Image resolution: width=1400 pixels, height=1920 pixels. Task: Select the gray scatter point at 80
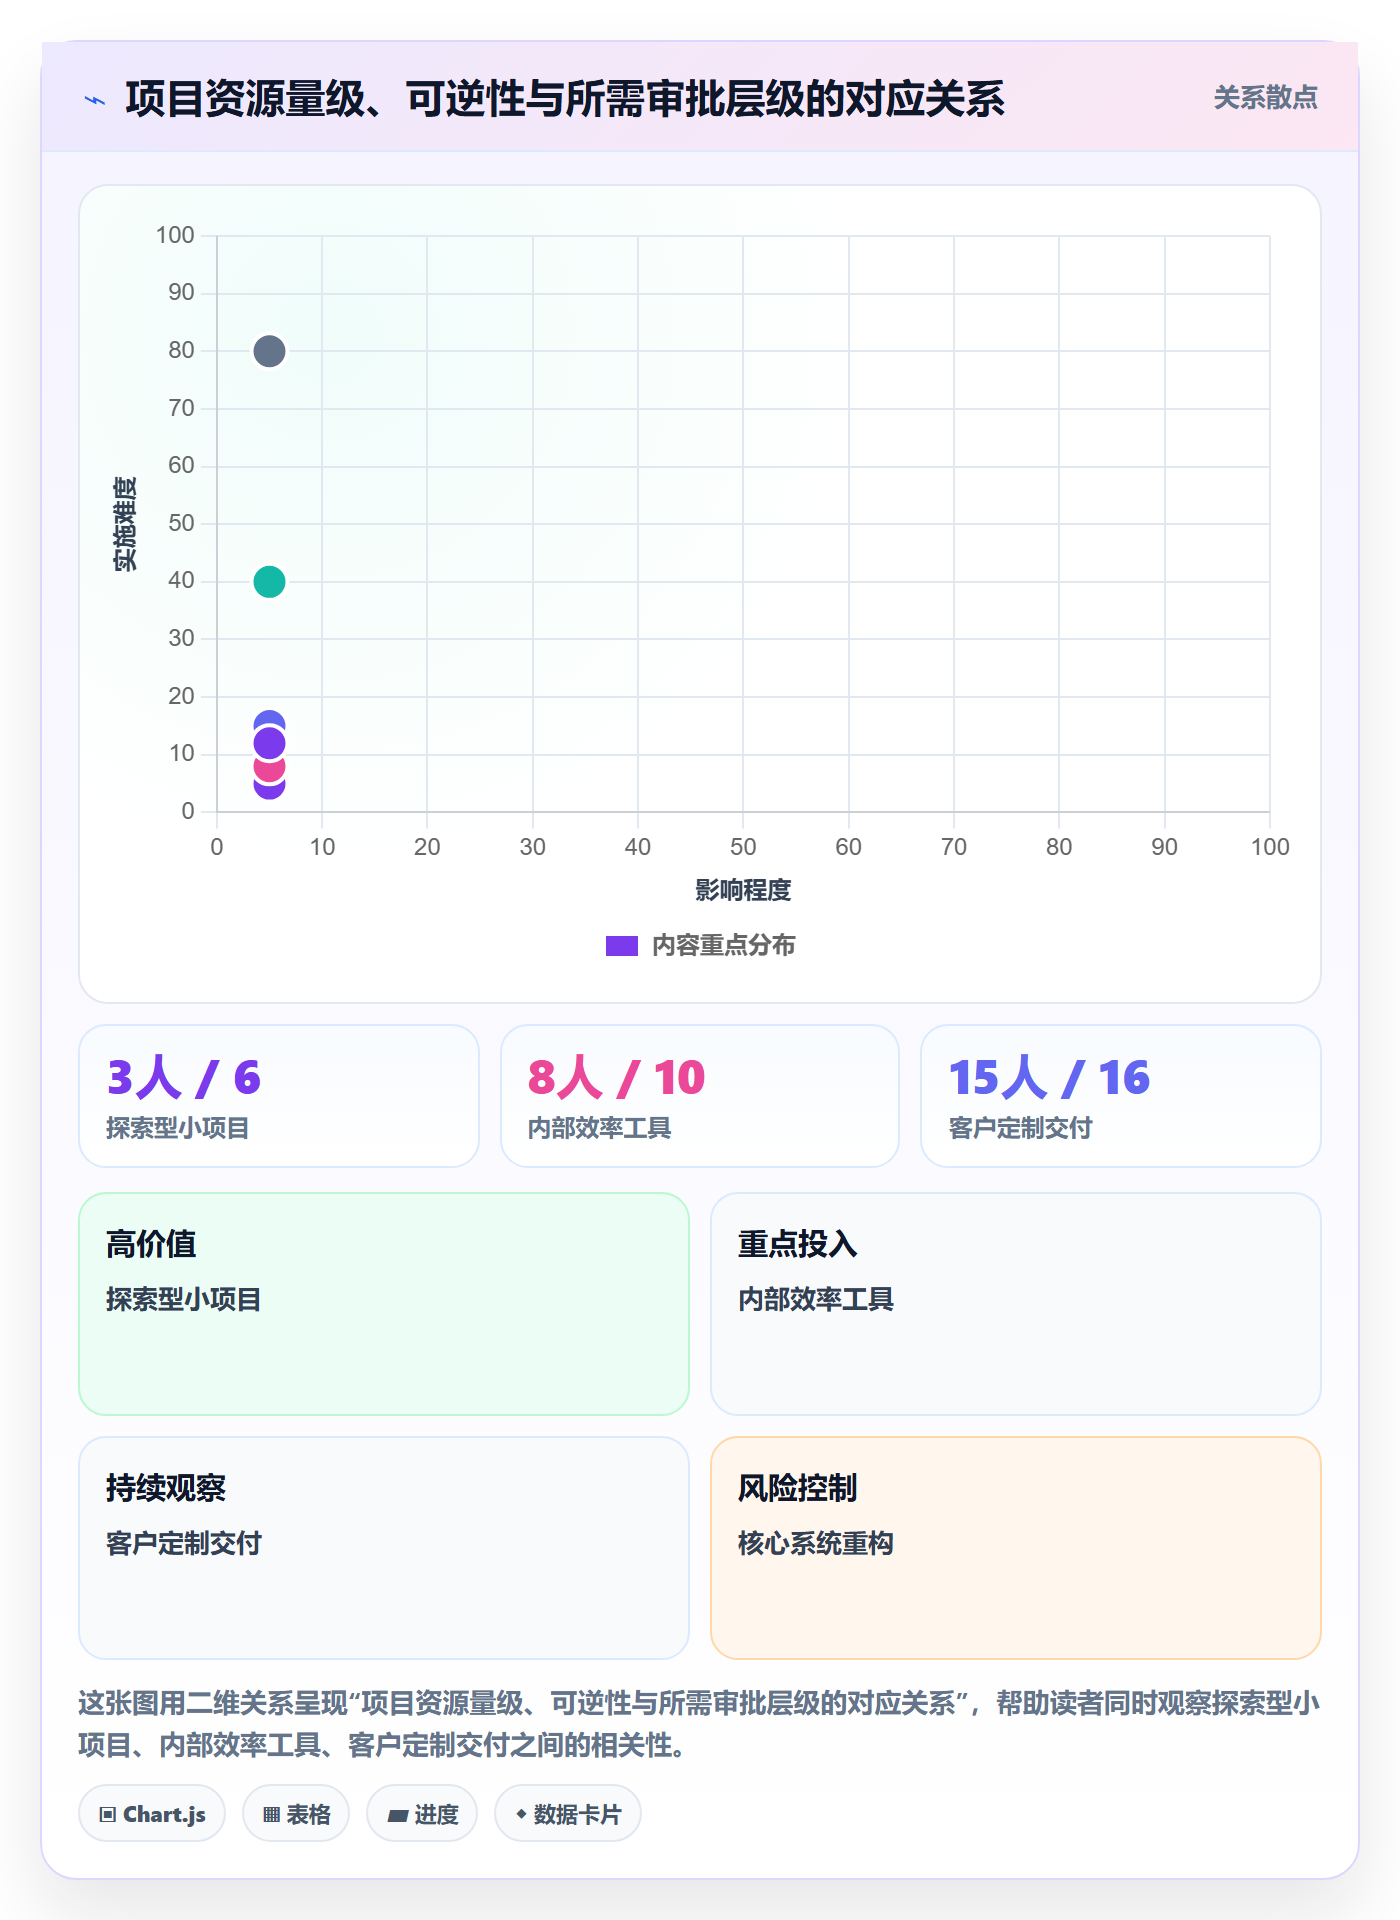click(269, 351)
